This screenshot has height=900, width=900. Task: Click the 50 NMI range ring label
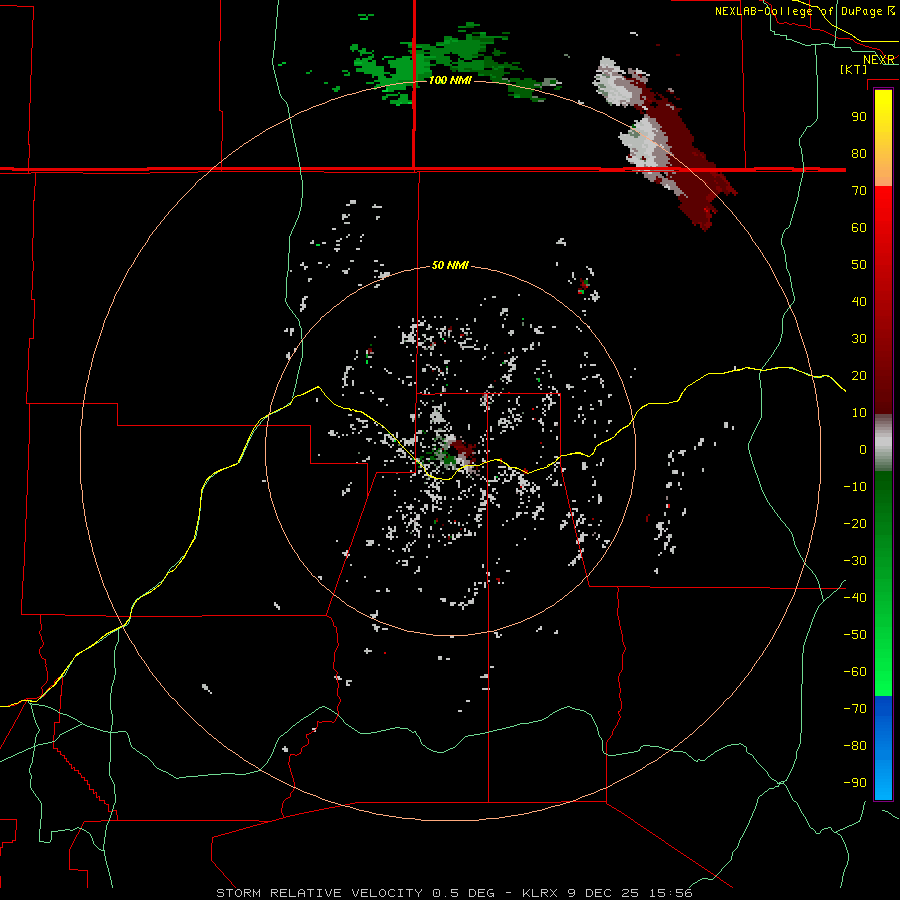[450, 265]
